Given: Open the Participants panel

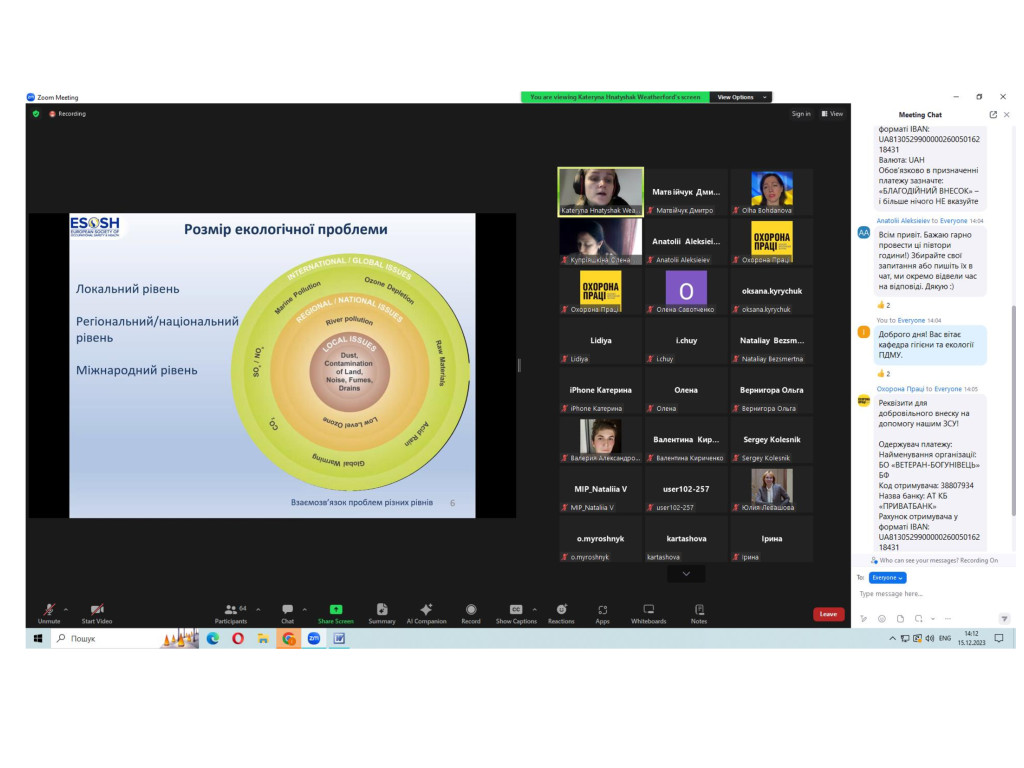Looking at the screenshot, I should [231, 613].
